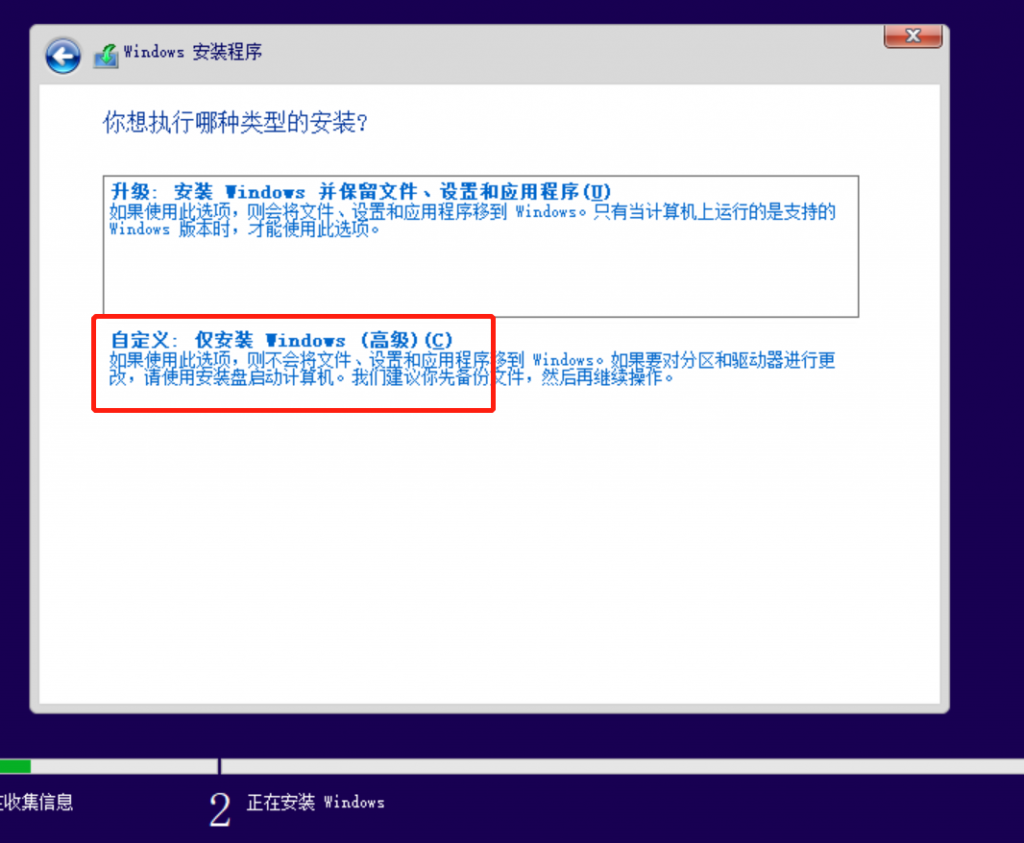Click the 仅安装 Windows（高级）bold title
Viewport: 1024px width, 843px height.
click(290, 340)
